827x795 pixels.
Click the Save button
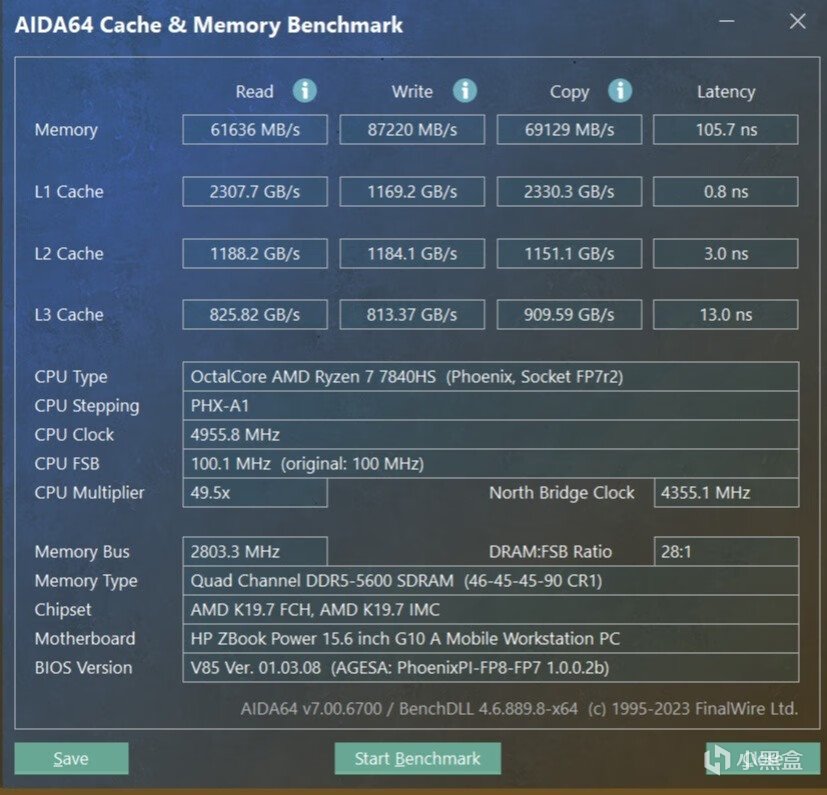(x=71, y=759)
